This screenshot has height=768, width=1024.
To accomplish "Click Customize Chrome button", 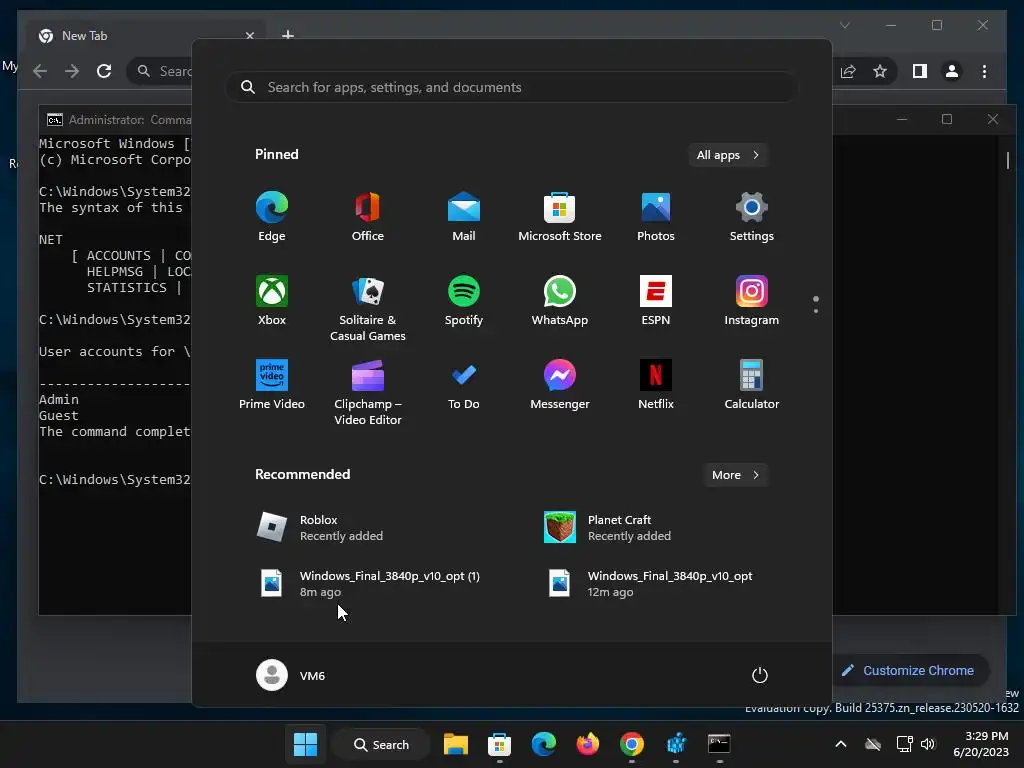I will tap(910, 671).
